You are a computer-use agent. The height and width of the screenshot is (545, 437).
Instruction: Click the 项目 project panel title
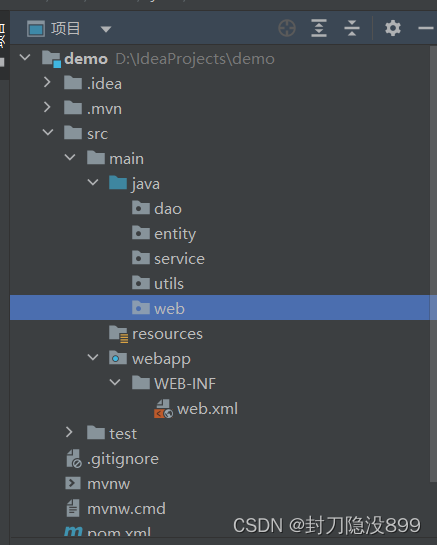(66, 29)
